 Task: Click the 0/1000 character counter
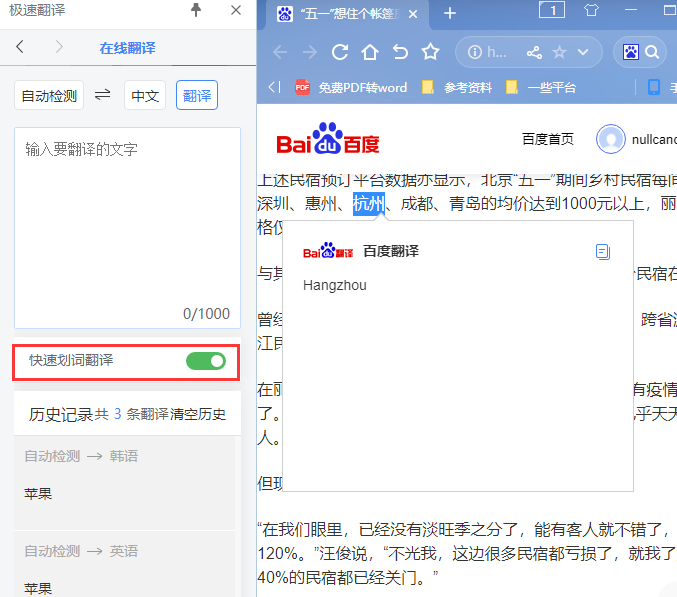point(206,314)
